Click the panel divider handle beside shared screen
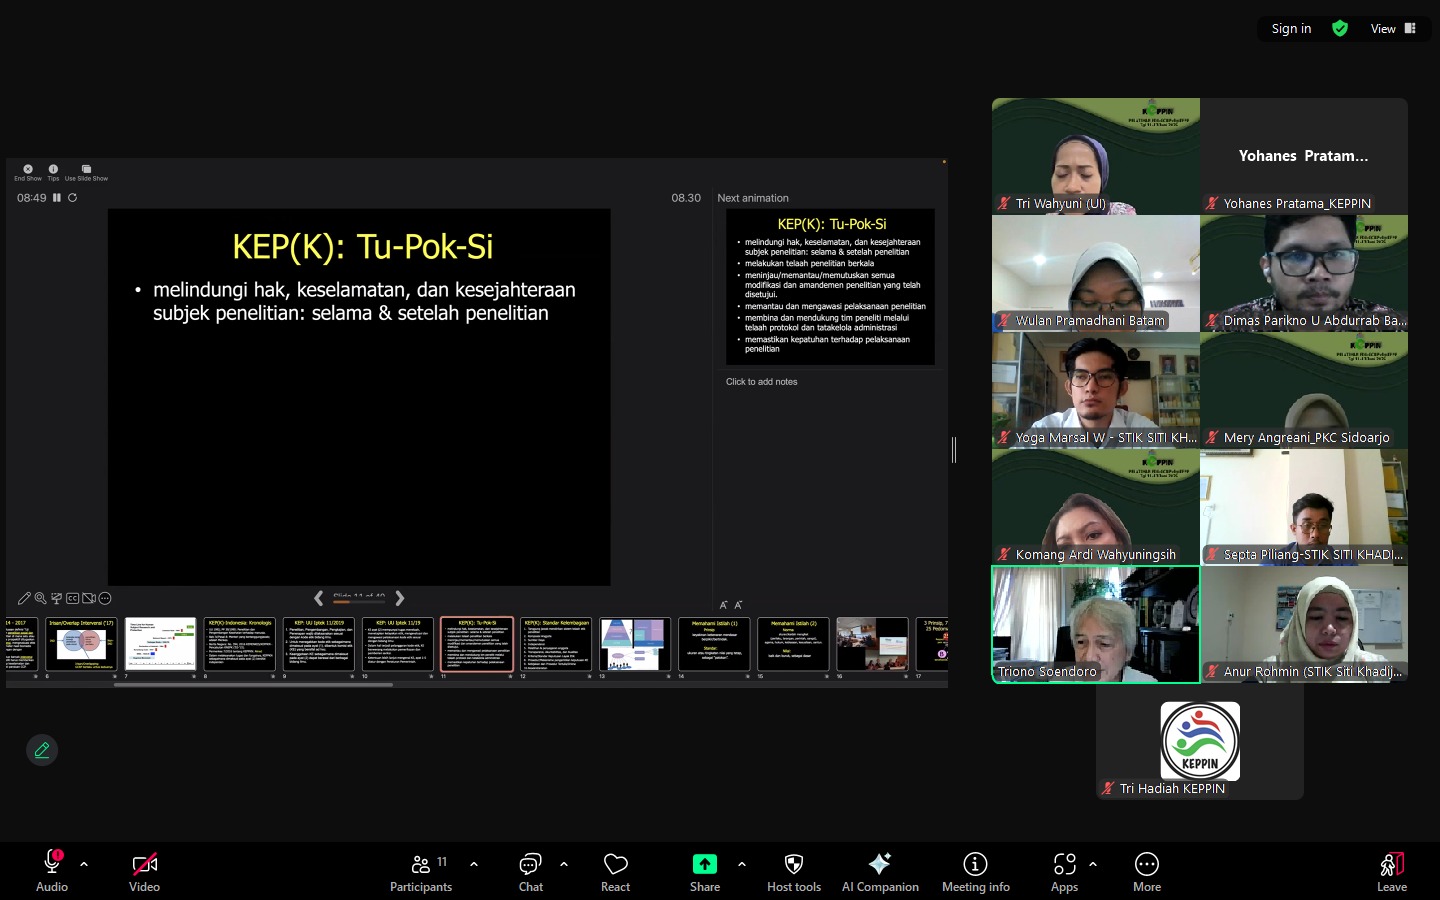The image size is (1440, 900). pyautogui.click(x=954, y=450)
